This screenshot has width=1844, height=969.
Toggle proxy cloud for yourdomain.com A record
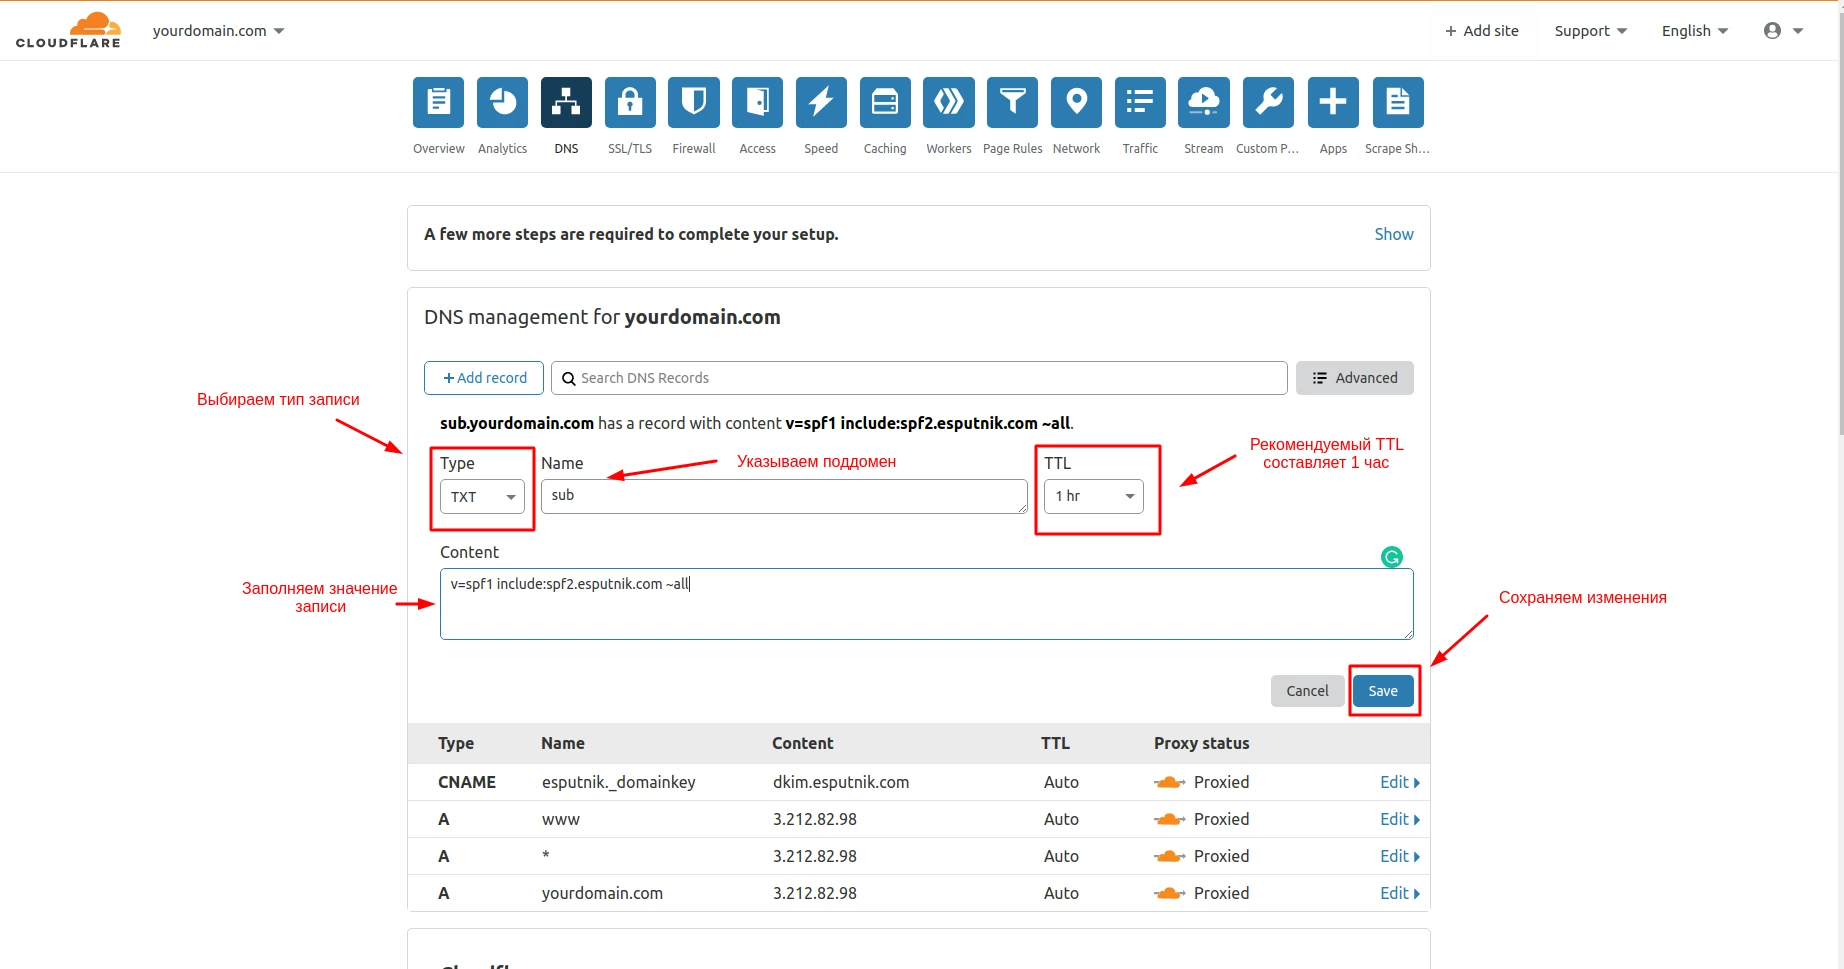(1169, 894)
